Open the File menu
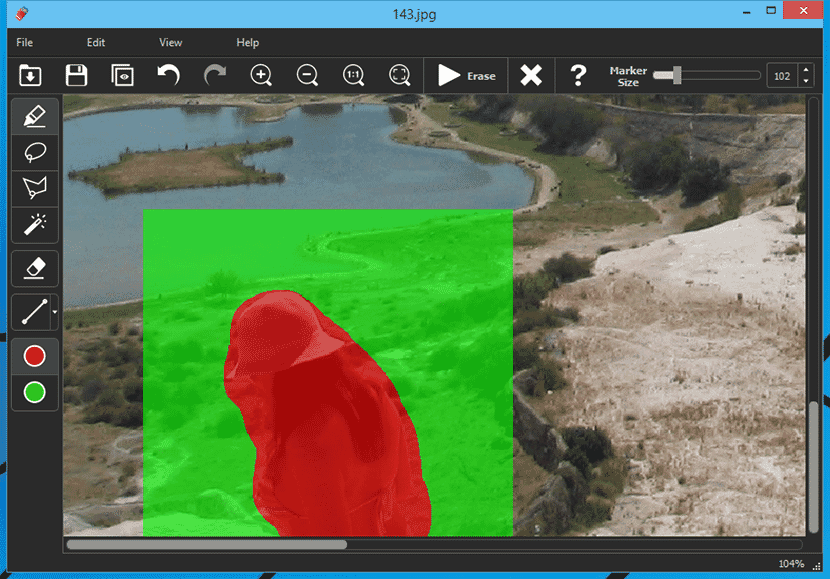Viewport: 830px width, 579px height. point(25,43)
